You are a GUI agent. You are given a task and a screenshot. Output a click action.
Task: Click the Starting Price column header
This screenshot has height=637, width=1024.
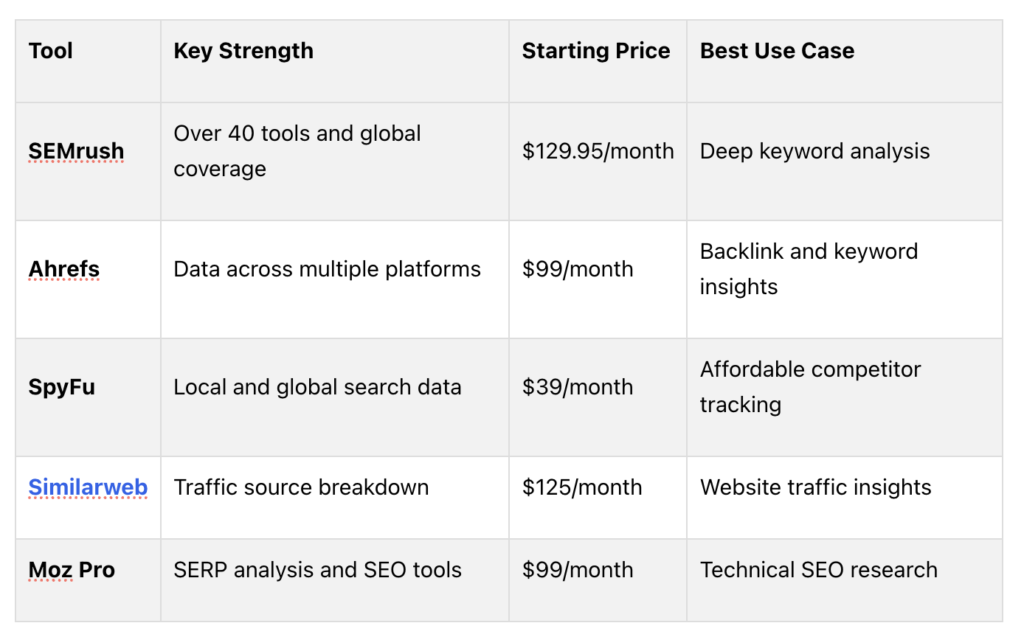click(x=596, y=51)
